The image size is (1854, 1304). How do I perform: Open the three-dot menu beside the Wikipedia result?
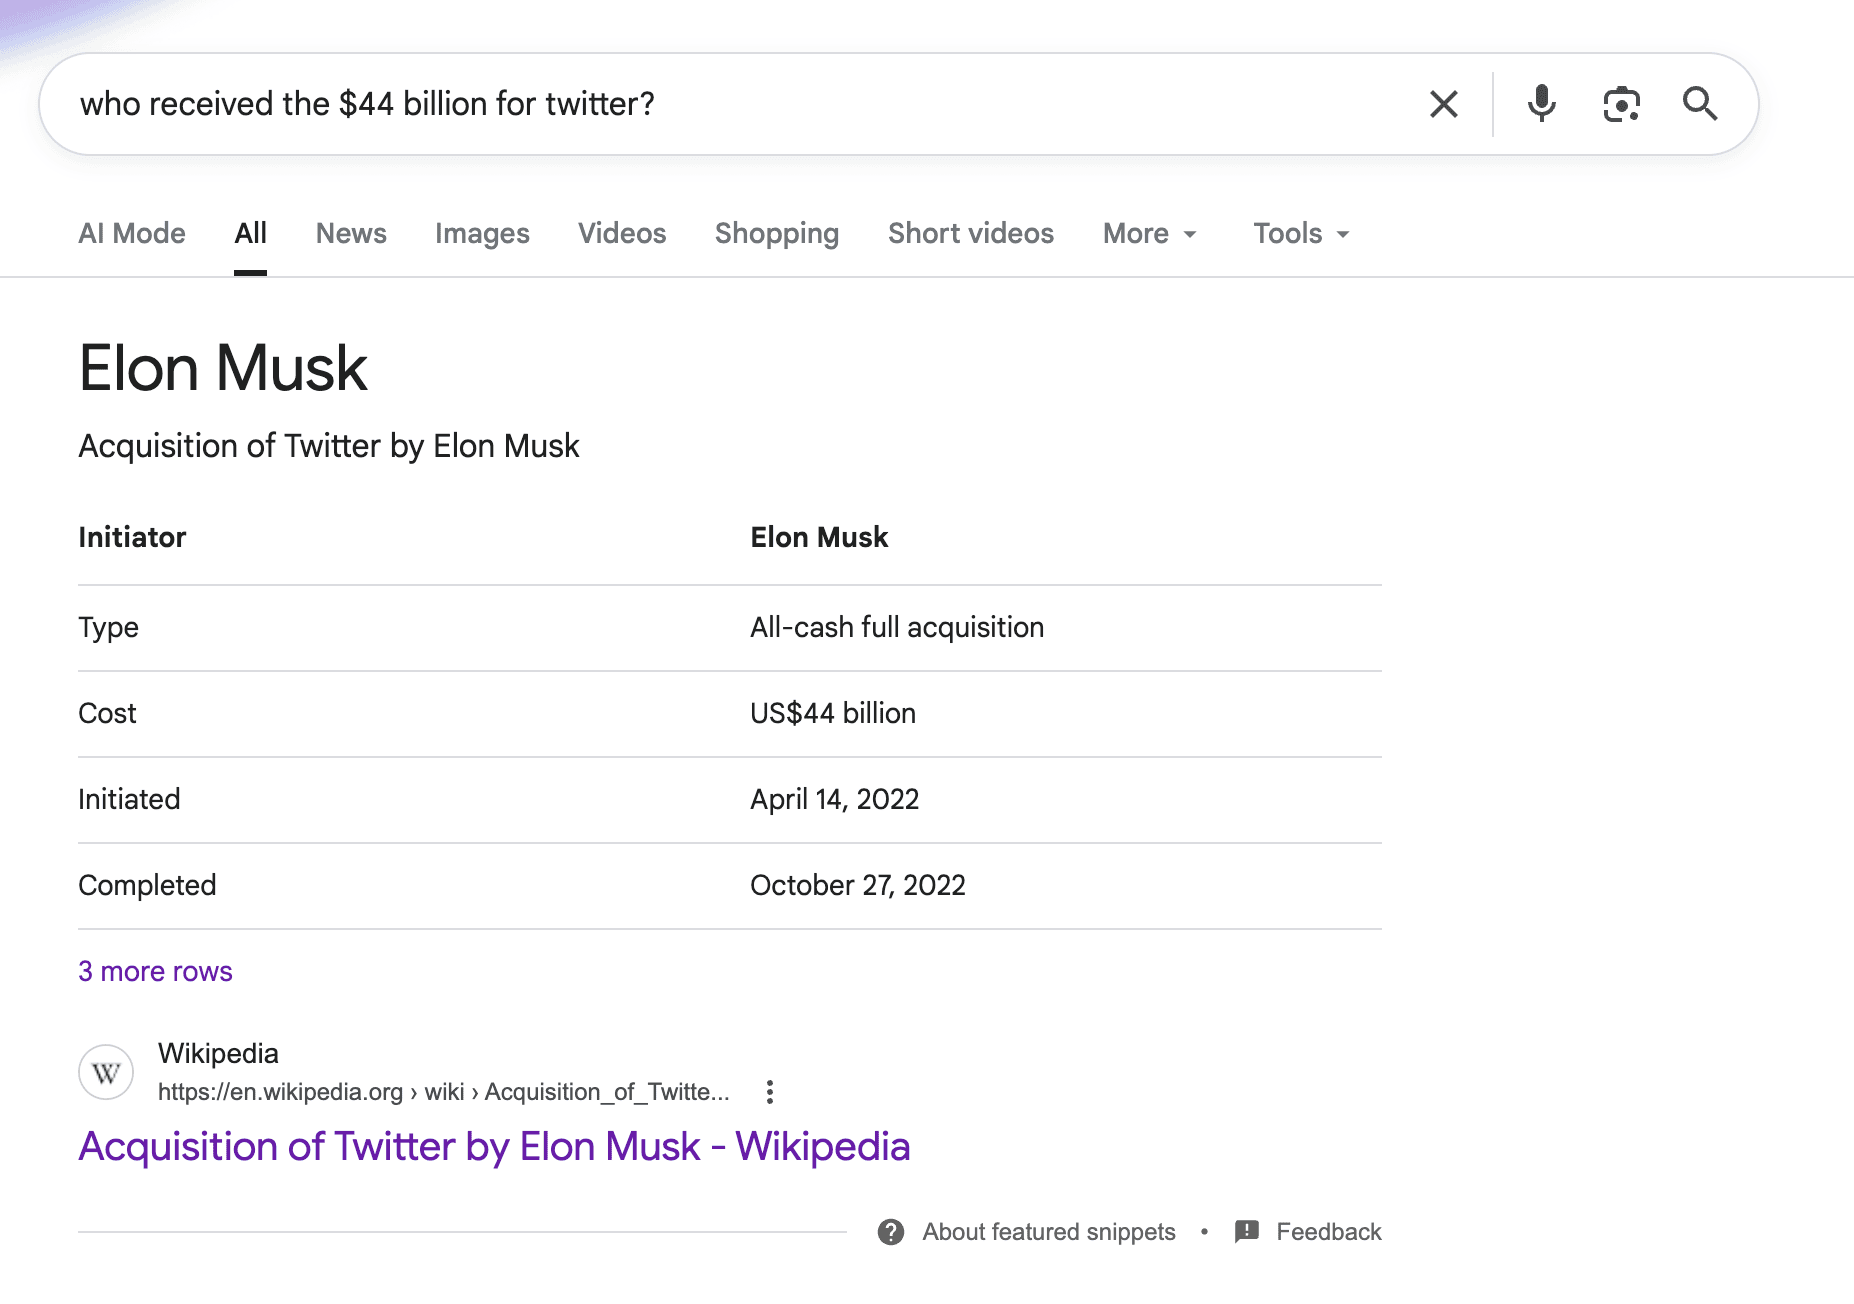click(x=769, y=1092)
